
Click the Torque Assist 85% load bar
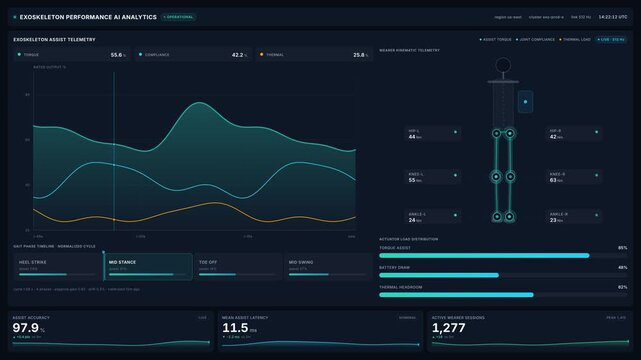pos(503,256)
